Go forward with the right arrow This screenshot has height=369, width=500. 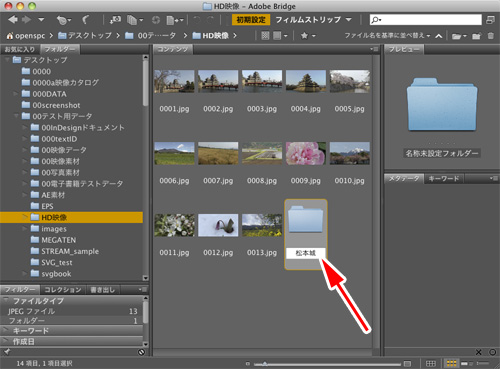(26, 20)
